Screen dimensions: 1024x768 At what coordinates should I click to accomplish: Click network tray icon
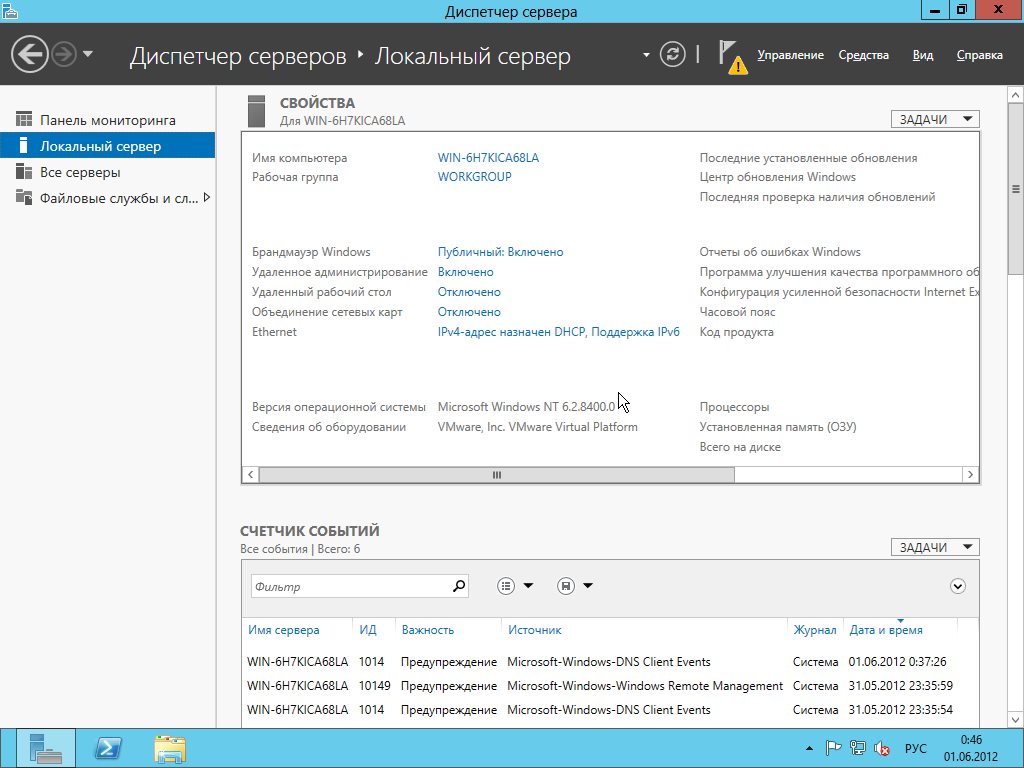click(857, 748)
